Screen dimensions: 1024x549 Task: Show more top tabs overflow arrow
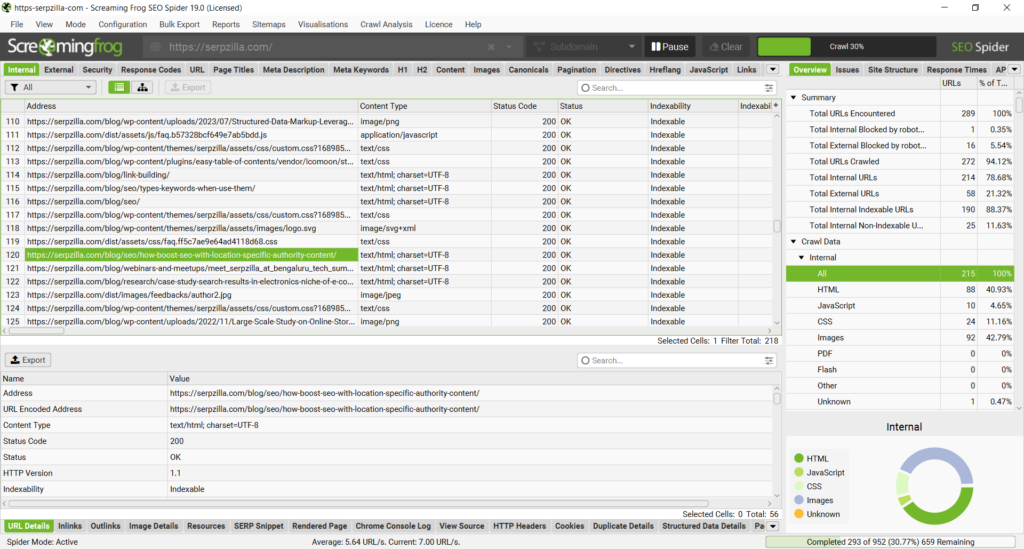tap(773, 69)
